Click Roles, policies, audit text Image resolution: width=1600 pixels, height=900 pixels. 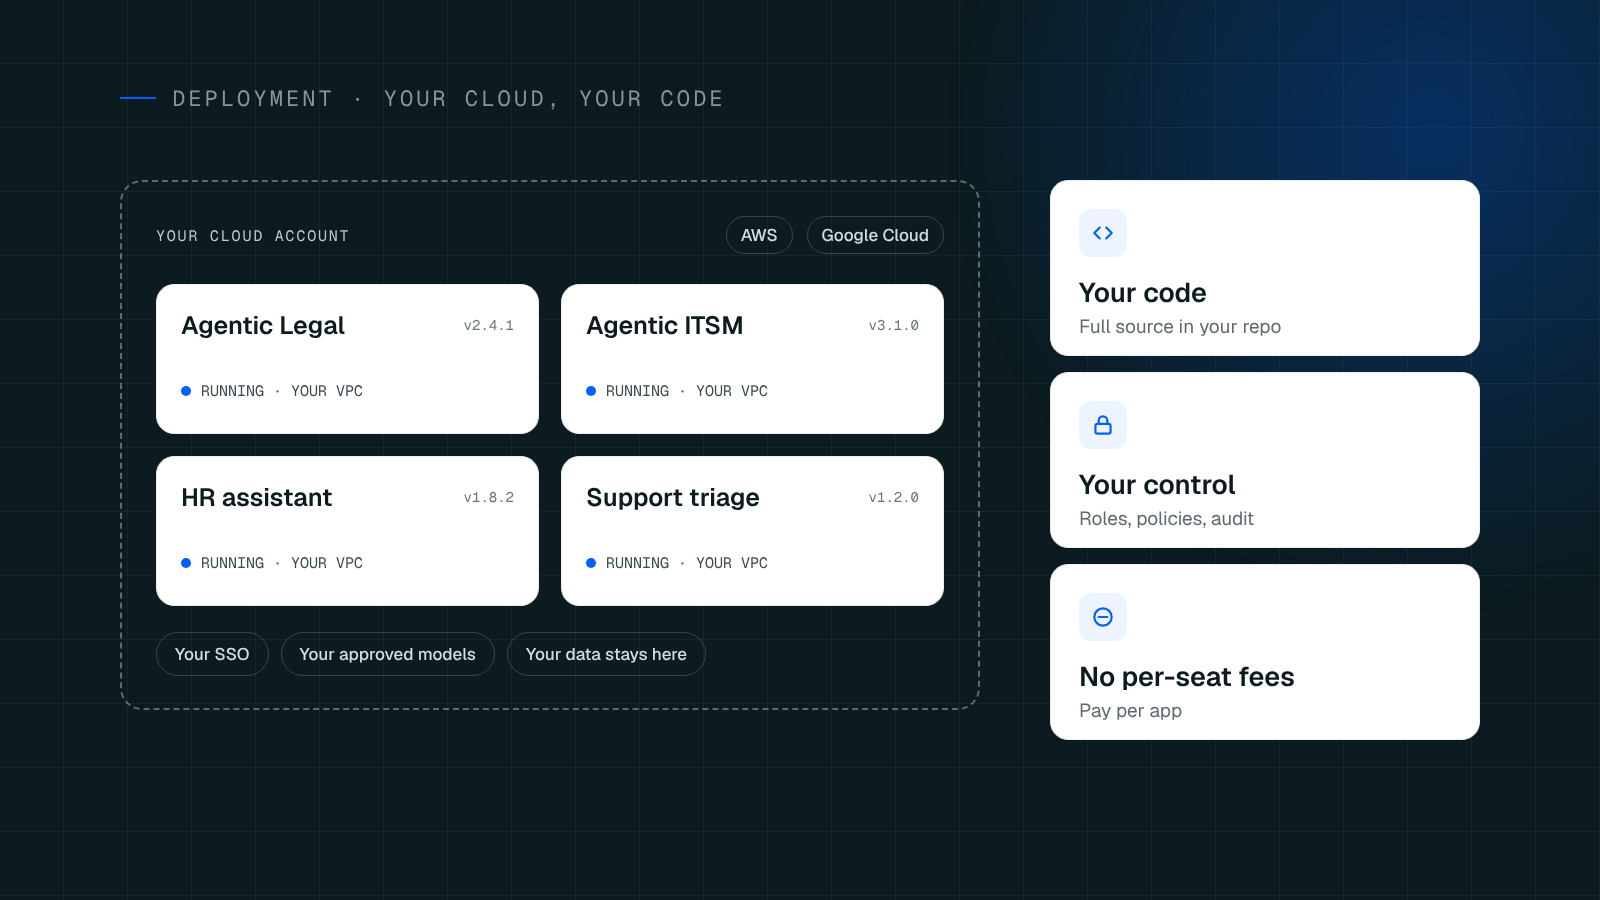(1166, 519)
